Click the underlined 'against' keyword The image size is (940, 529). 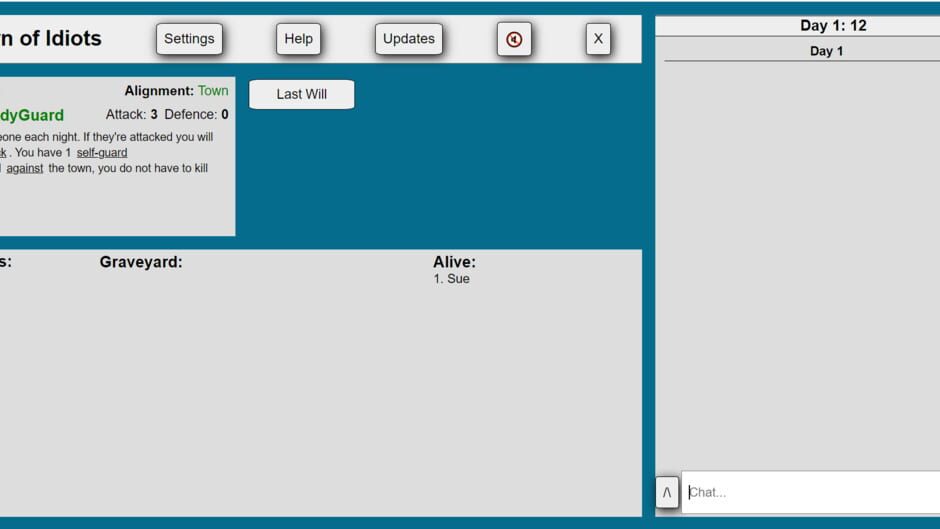25,169
